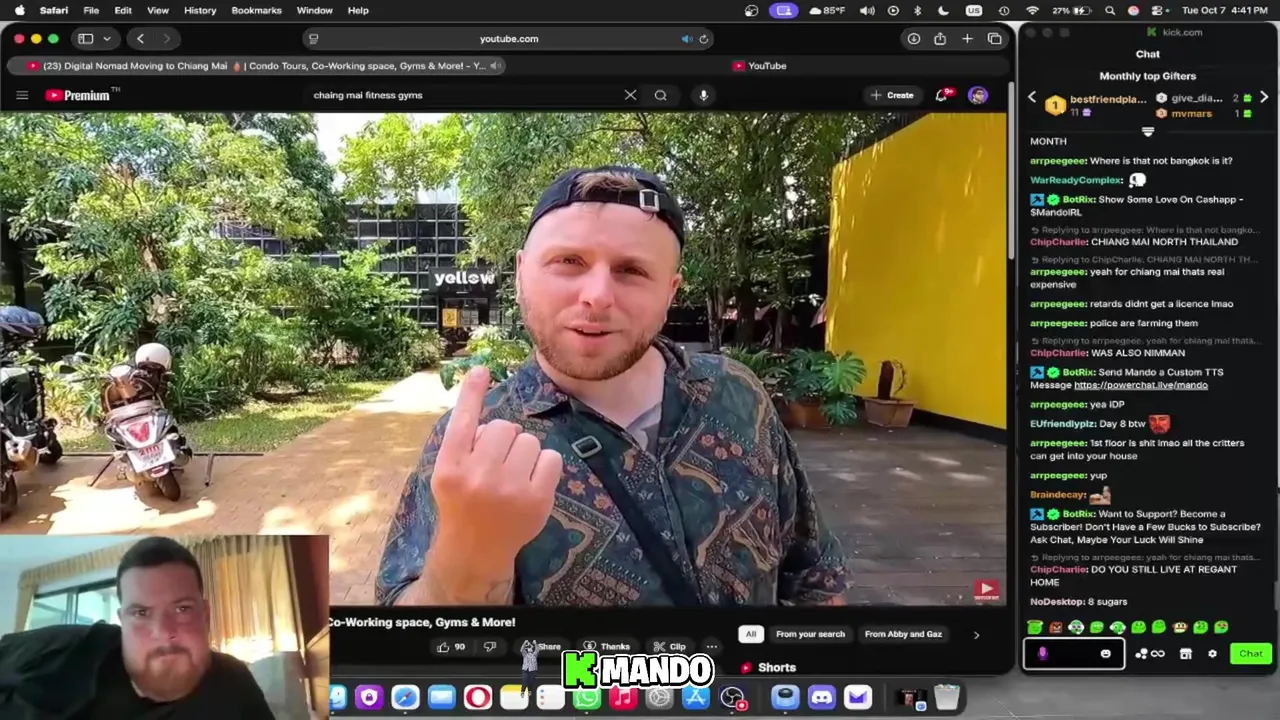Click the subscribe watermark on the video

coord(986,590)
